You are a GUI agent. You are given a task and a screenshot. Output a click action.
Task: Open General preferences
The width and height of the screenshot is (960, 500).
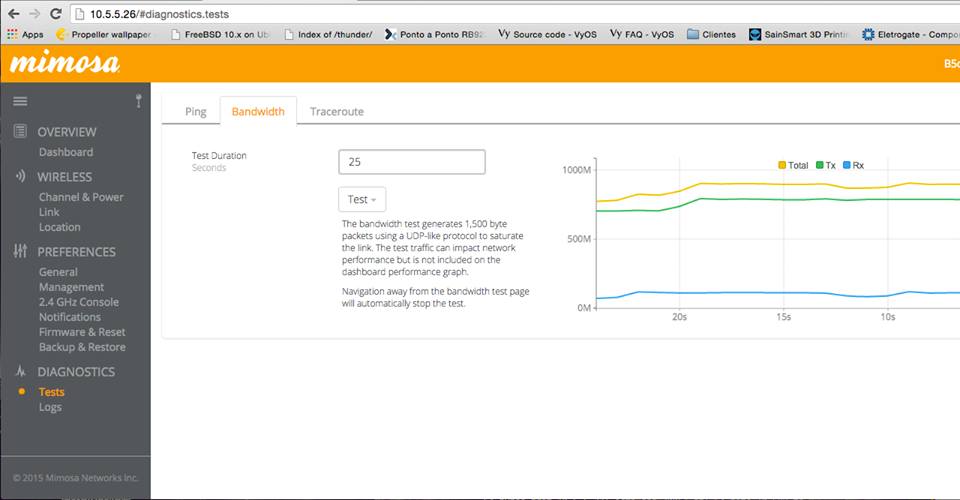(58, 272)
